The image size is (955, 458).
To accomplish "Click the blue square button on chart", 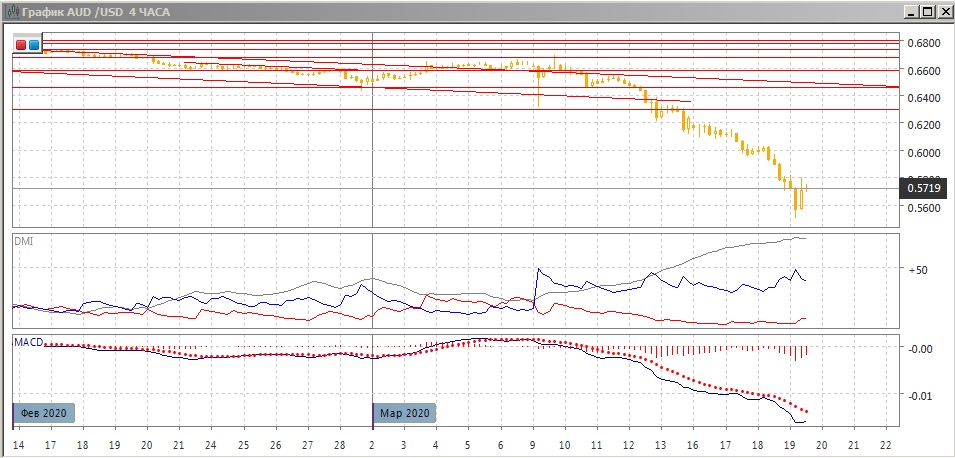I will click(x=34, y=45).
